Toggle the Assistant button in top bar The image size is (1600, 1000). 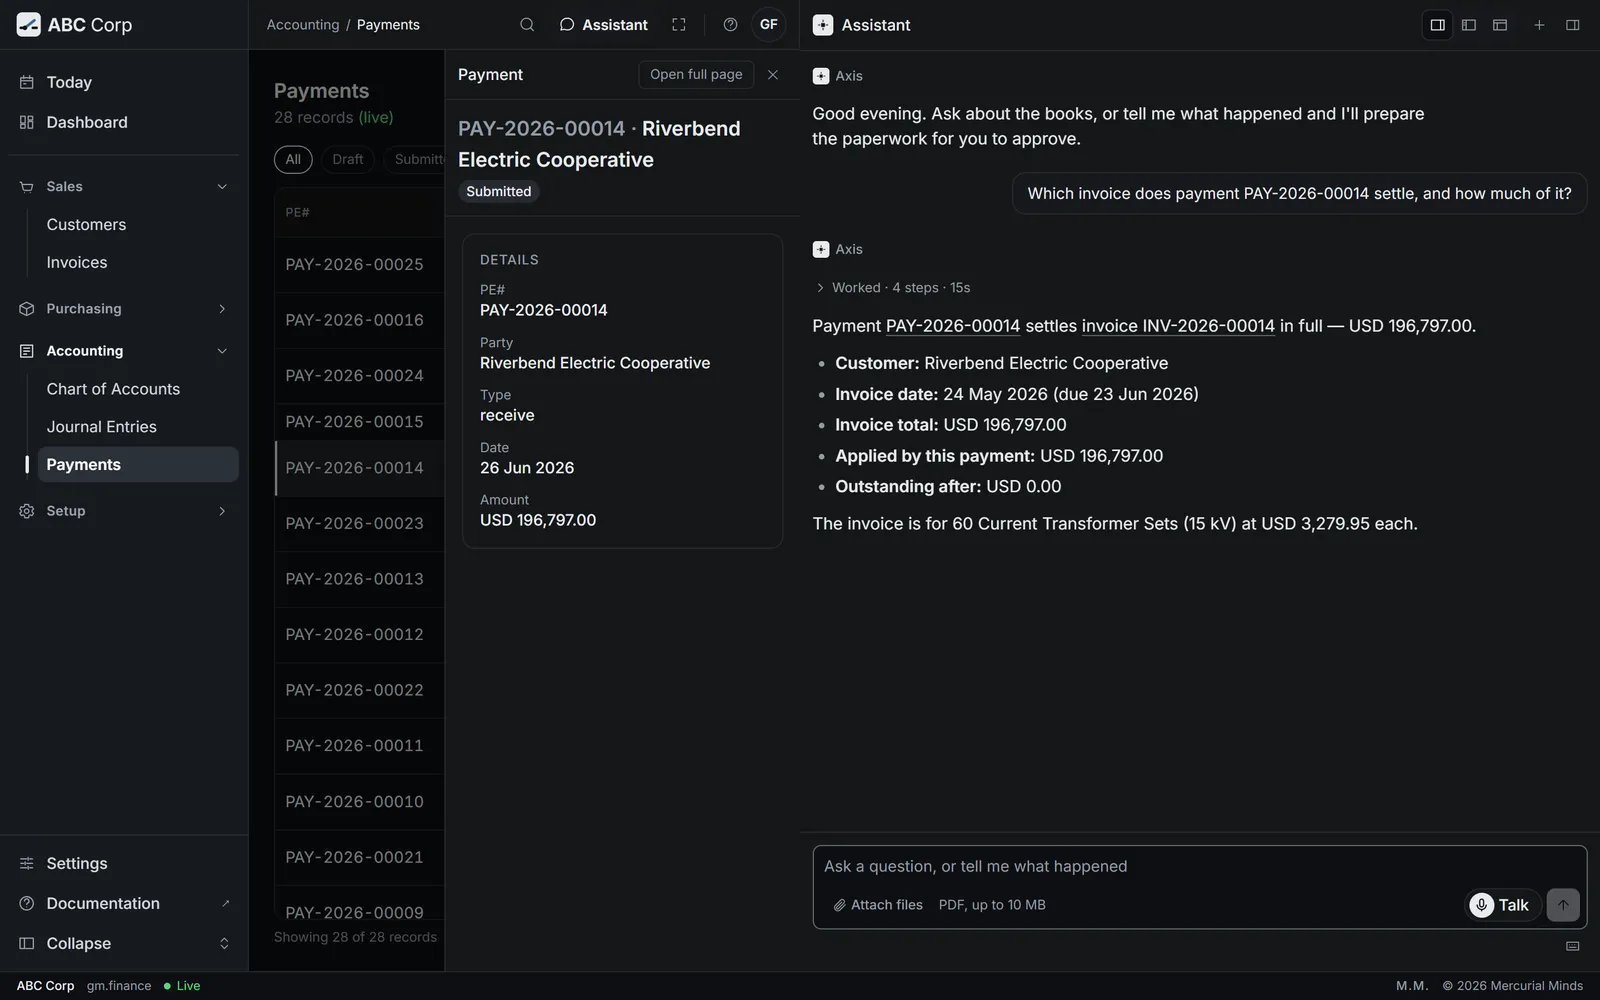tap(603, 25)
